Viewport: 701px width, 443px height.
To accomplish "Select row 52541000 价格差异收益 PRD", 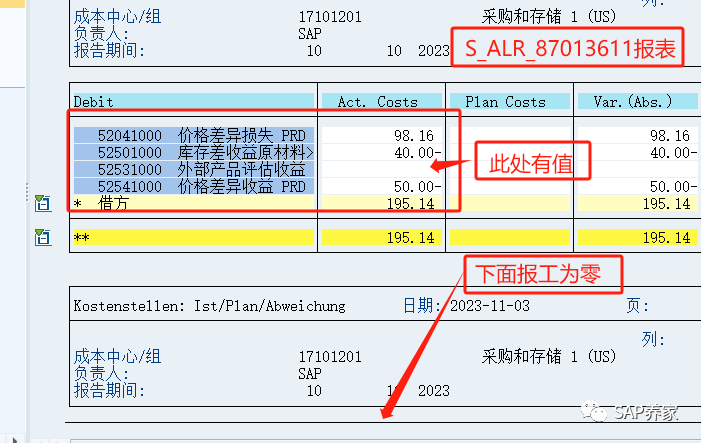I will [194, 186].
